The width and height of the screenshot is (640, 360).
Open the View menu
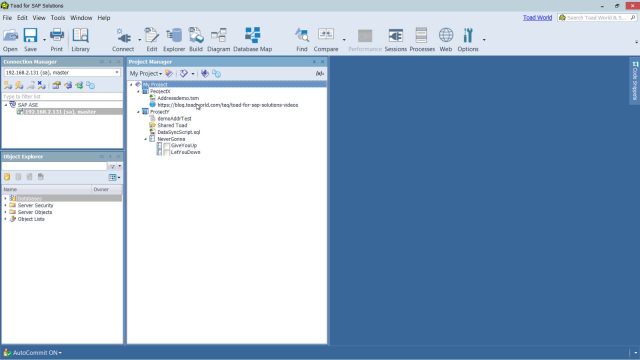coord(39,18)
